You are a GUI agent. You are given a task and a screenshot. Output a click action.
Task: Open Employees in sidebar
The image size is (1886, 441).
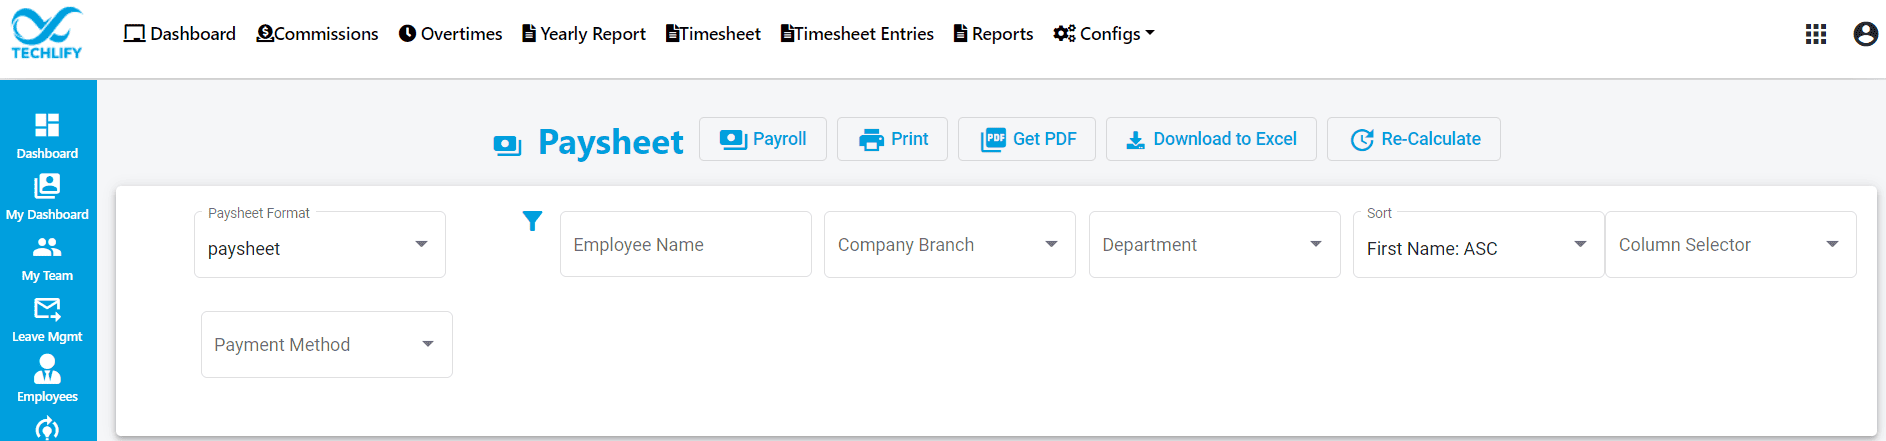pyautogui.click(x=47, y=379)
